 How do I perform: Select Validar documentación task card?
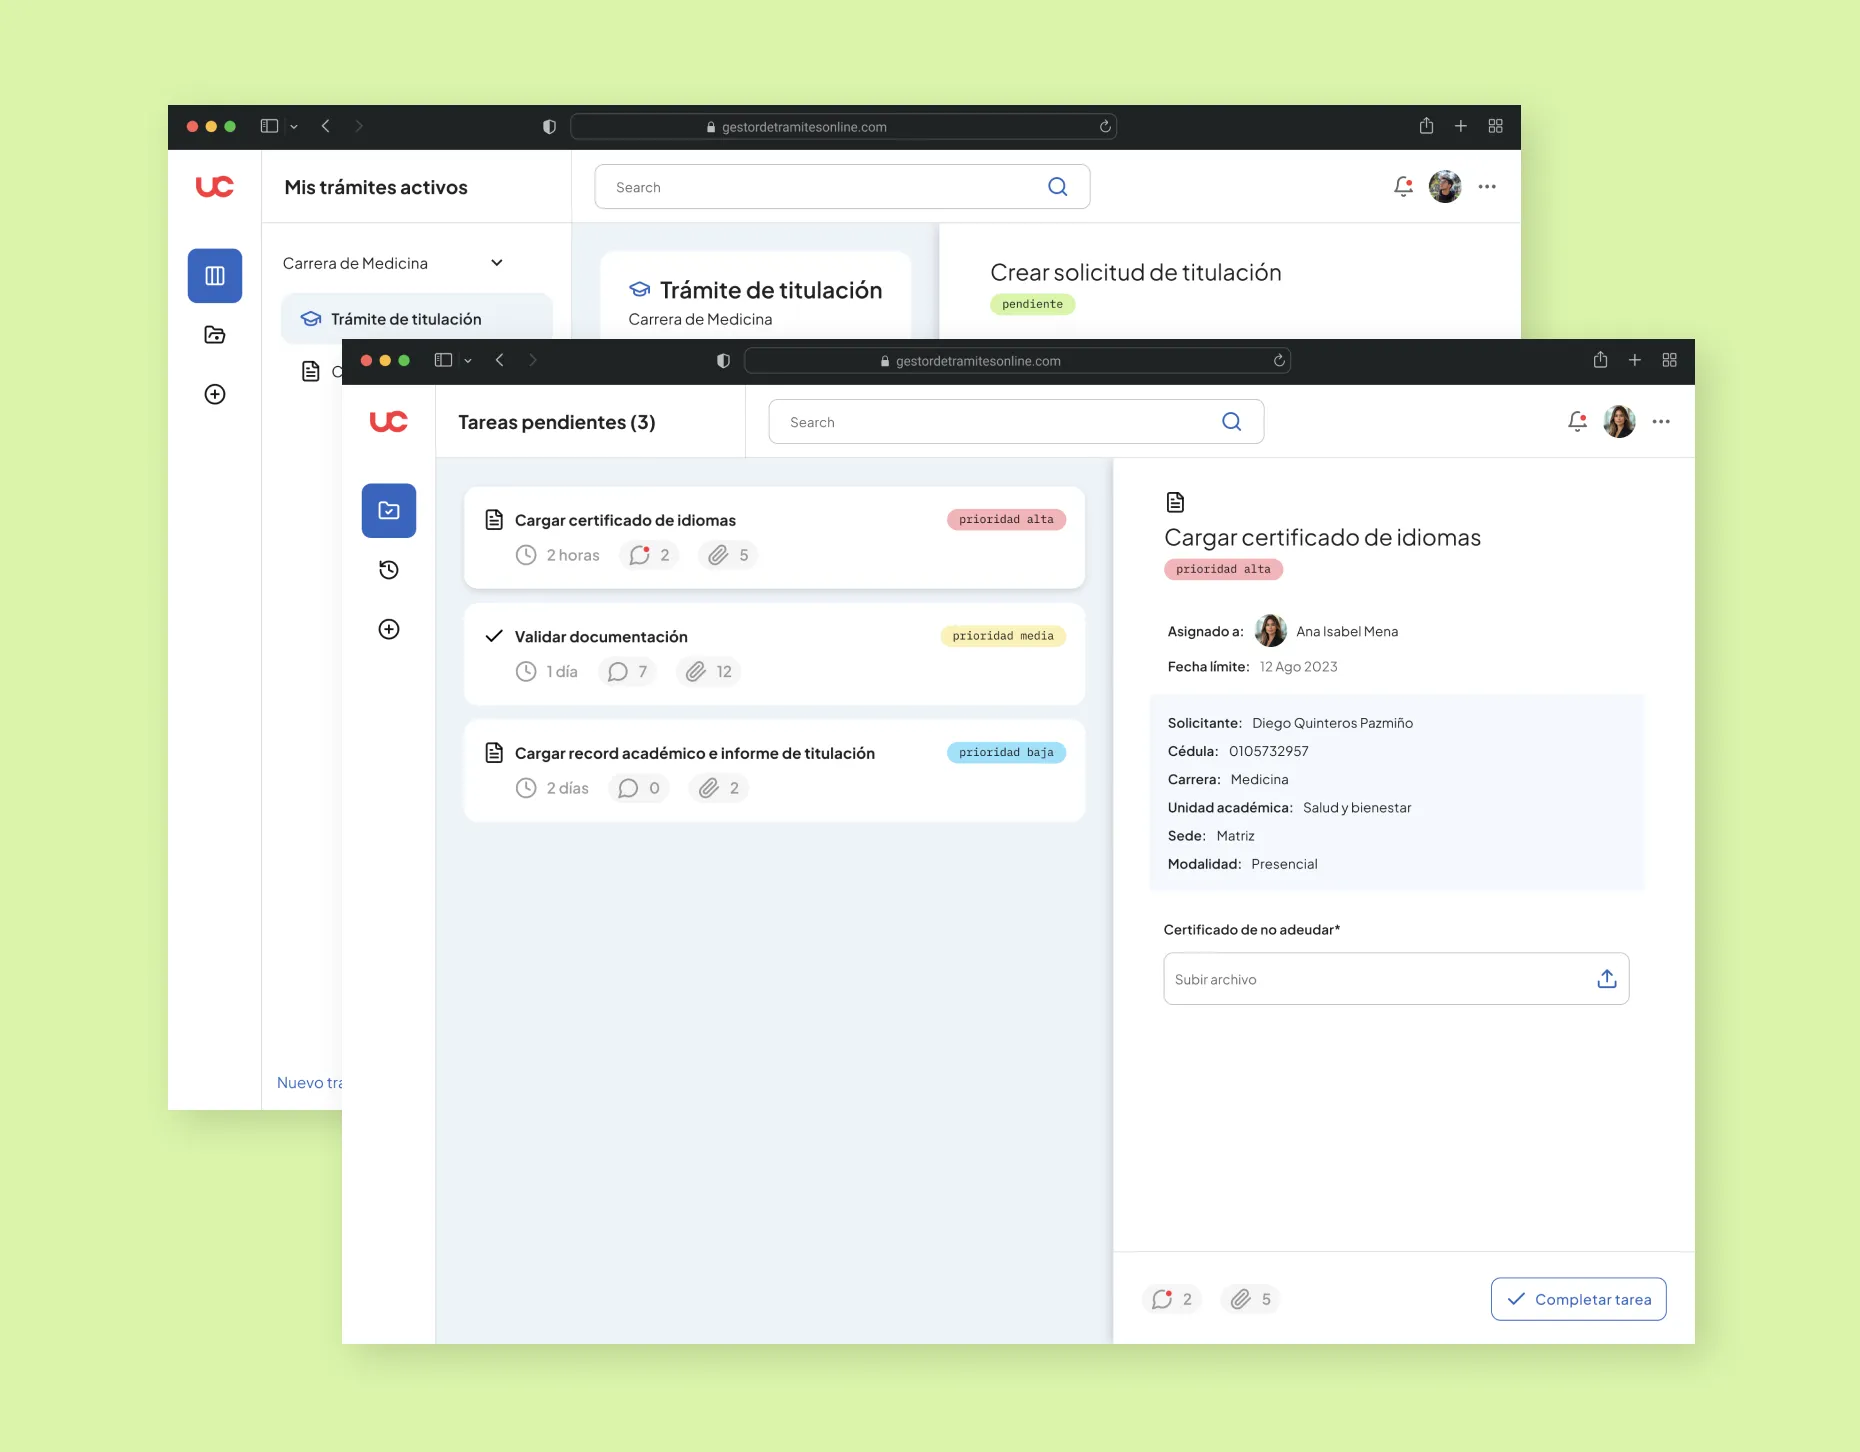tap(774, 654)
